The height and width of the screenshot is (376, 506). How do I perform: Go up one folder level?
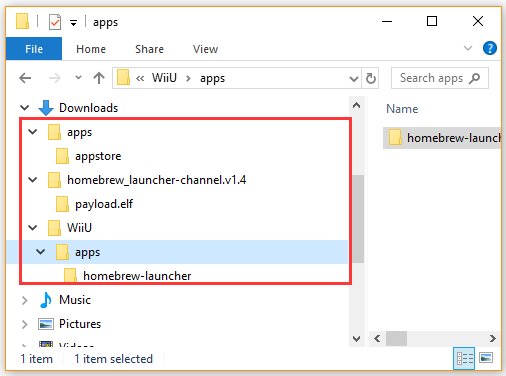point(99,78)
